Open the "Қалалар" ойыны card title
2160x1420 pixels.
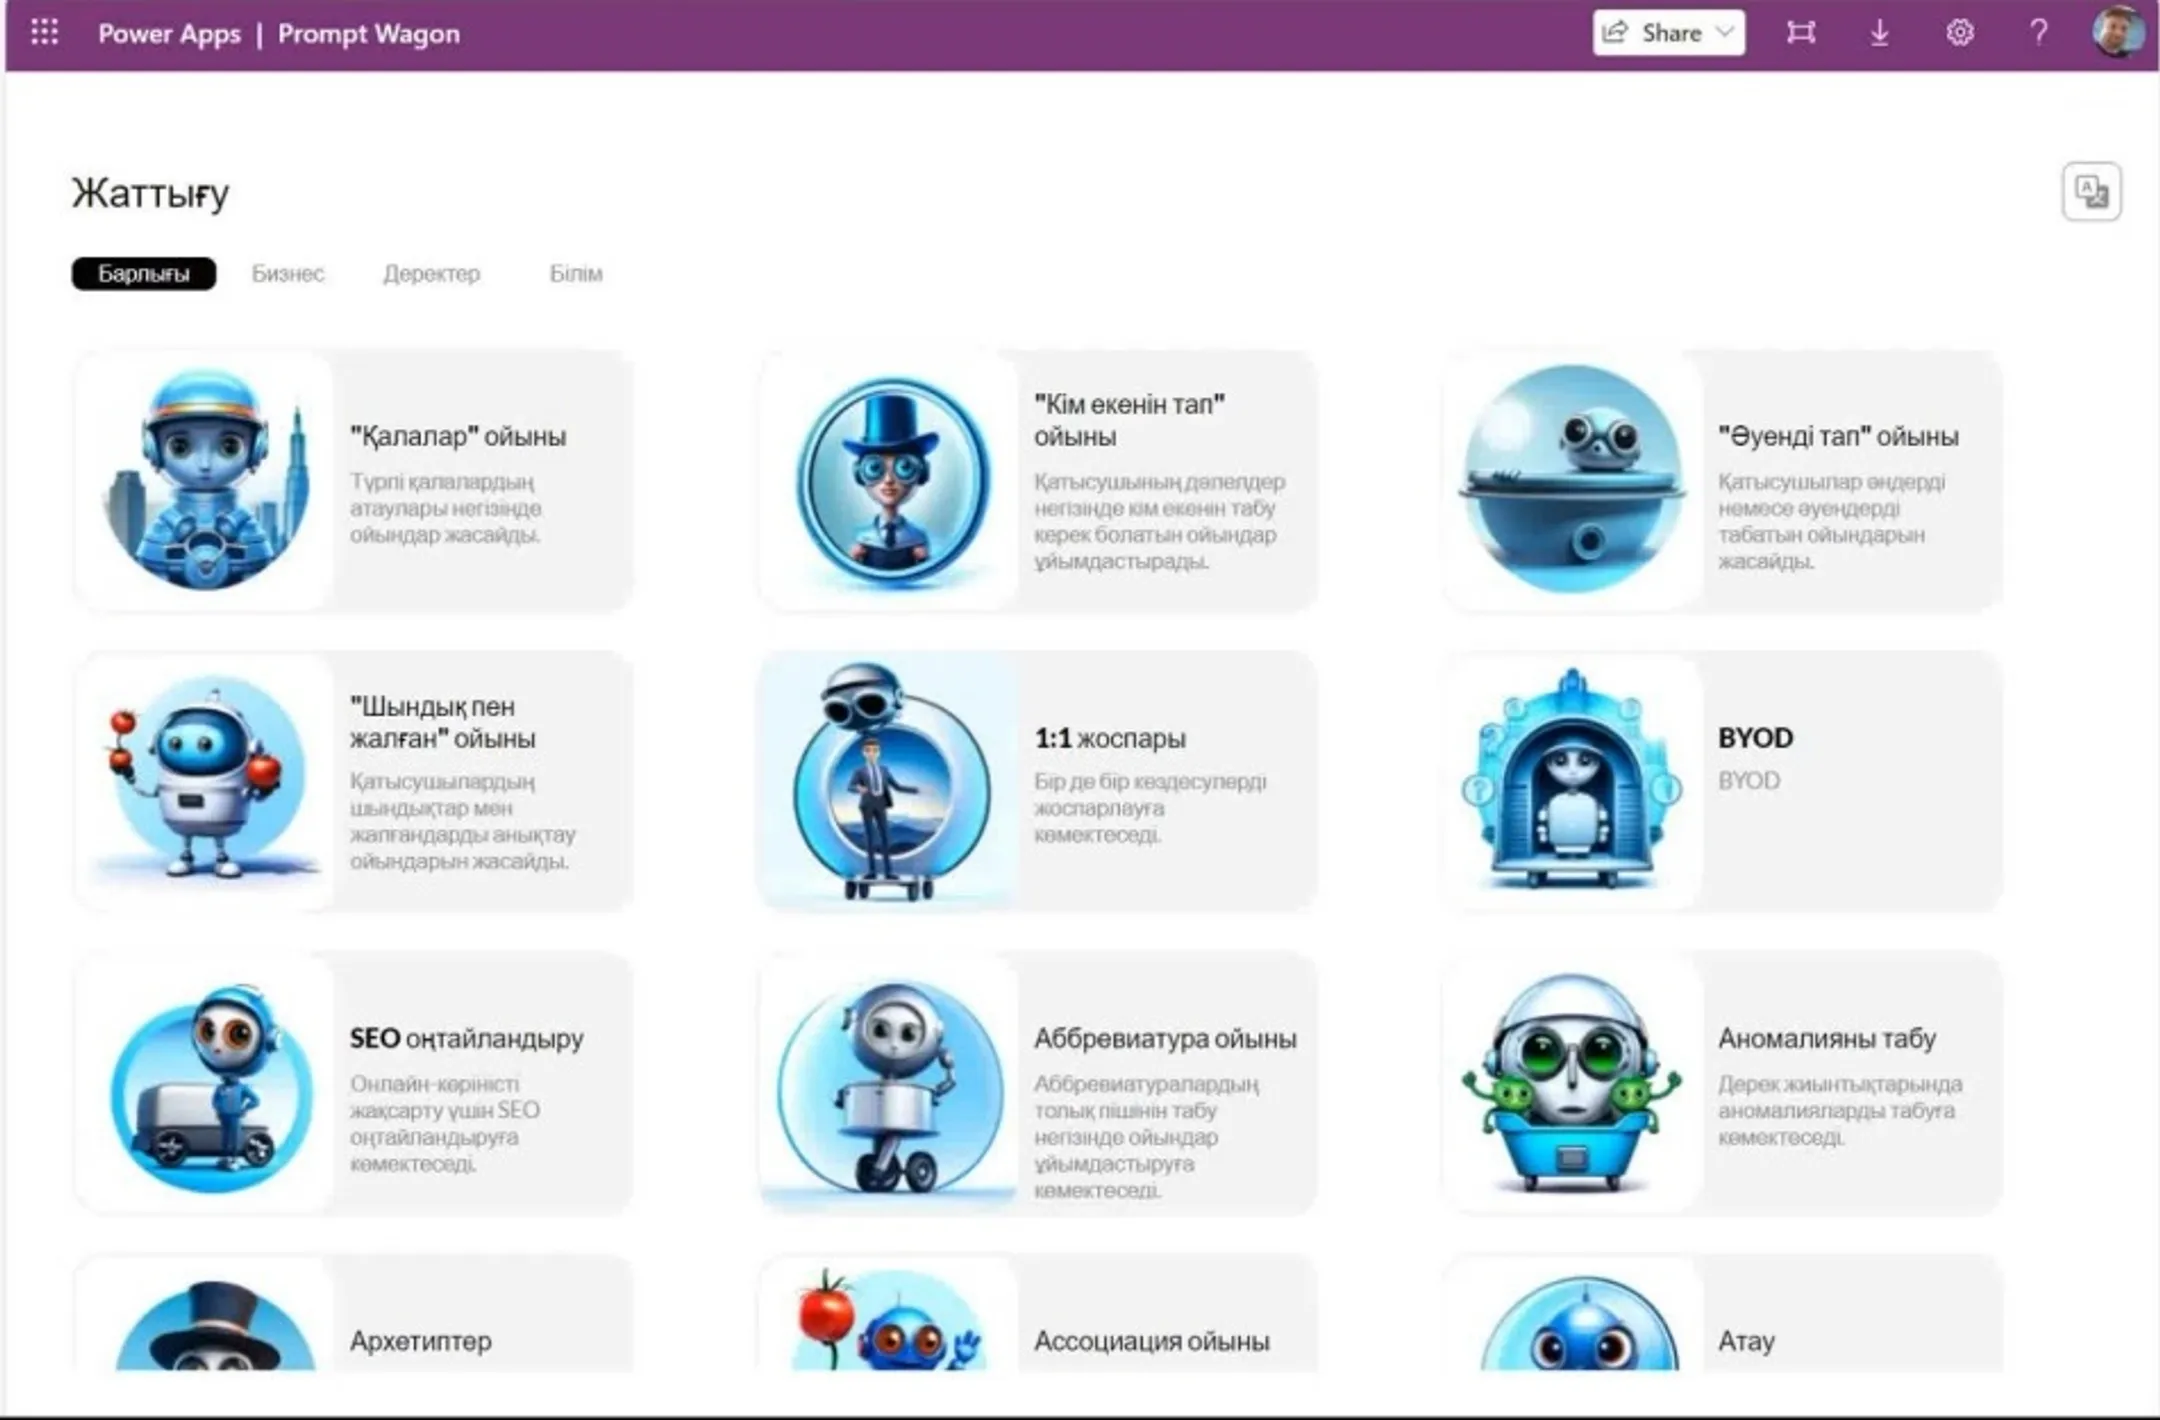pos(458,436)
